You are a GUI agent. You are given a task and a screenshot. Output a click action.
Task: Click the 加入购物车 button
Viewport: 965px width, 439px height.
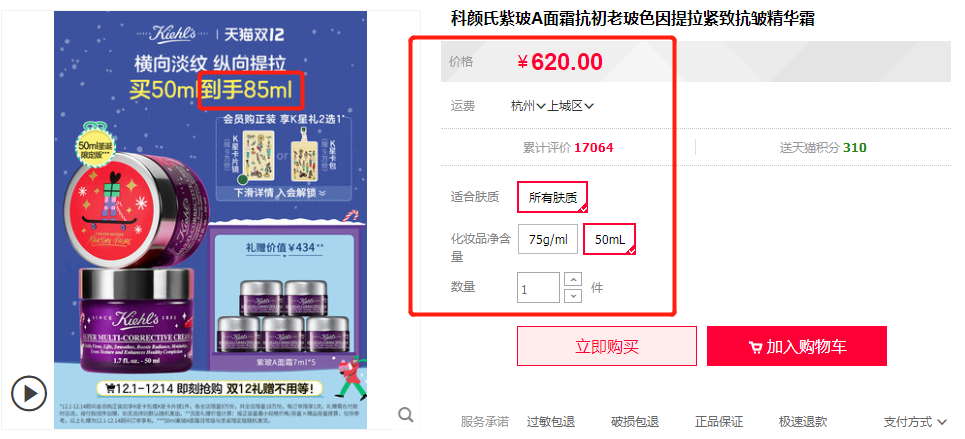[x=797, y=346]
